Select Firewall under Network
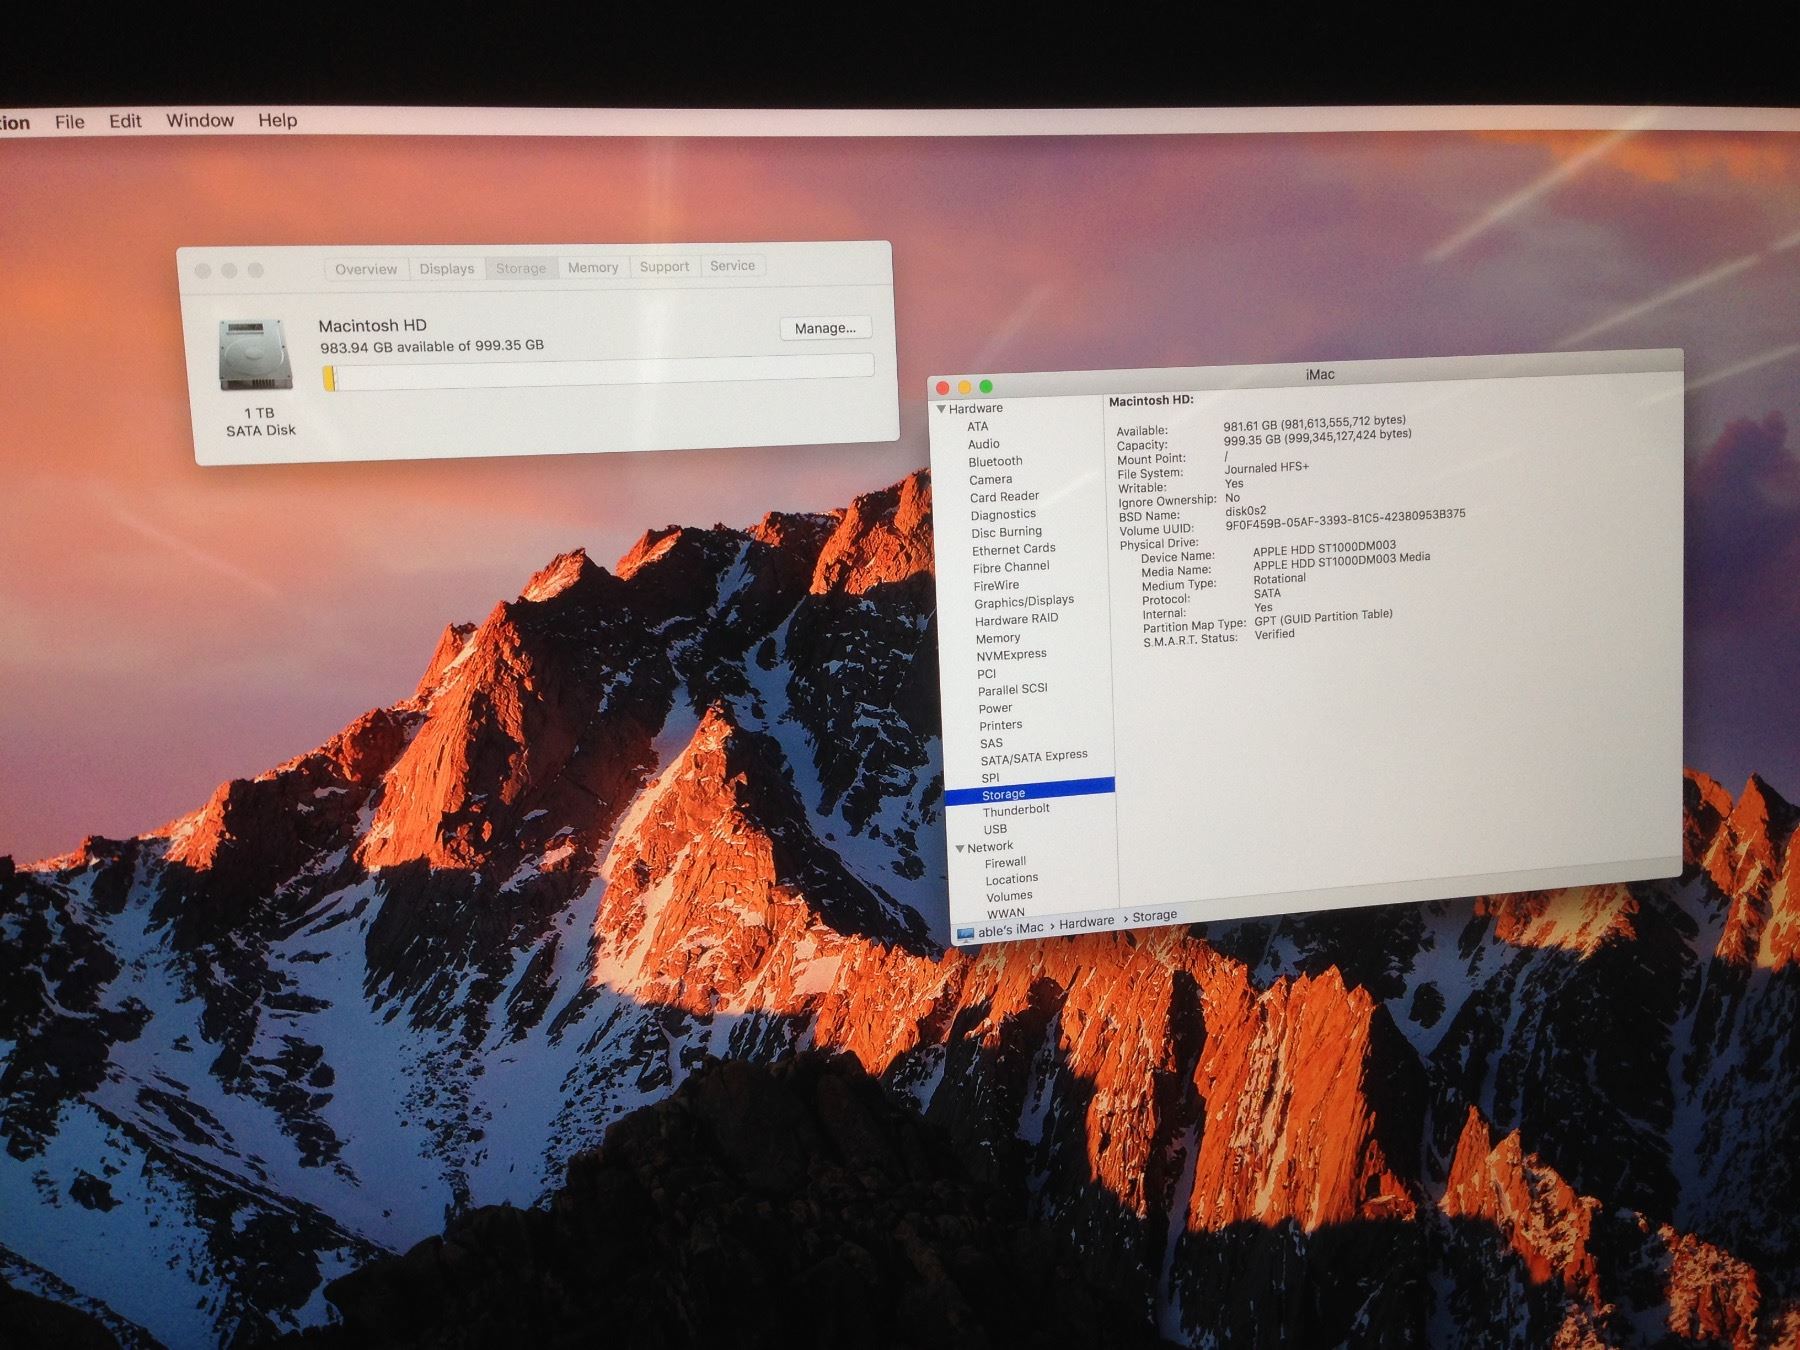Viewport: 1800px width, 1350px height. pos(1005,862)
